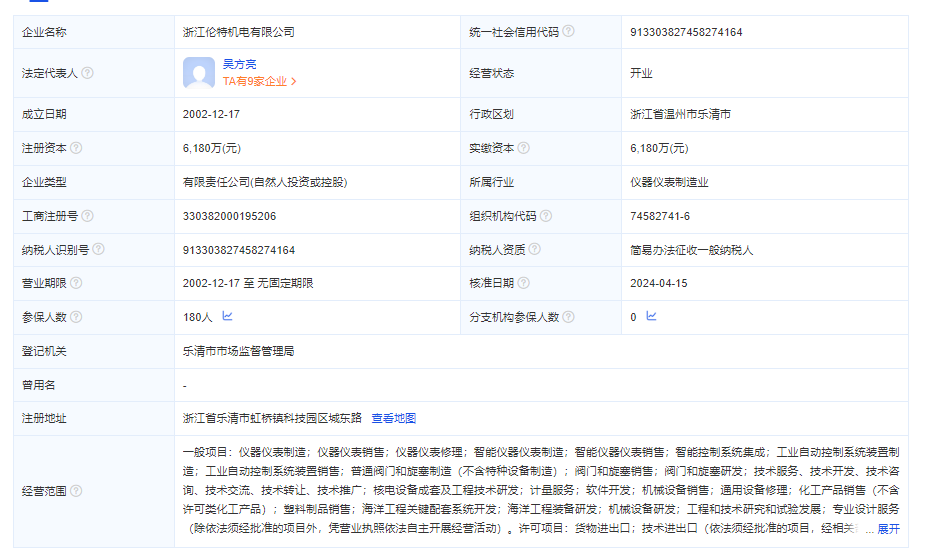Viewport: 928px width, 556px height.
Task: Show help icon for 参保人数
Action: coord(76,317)
